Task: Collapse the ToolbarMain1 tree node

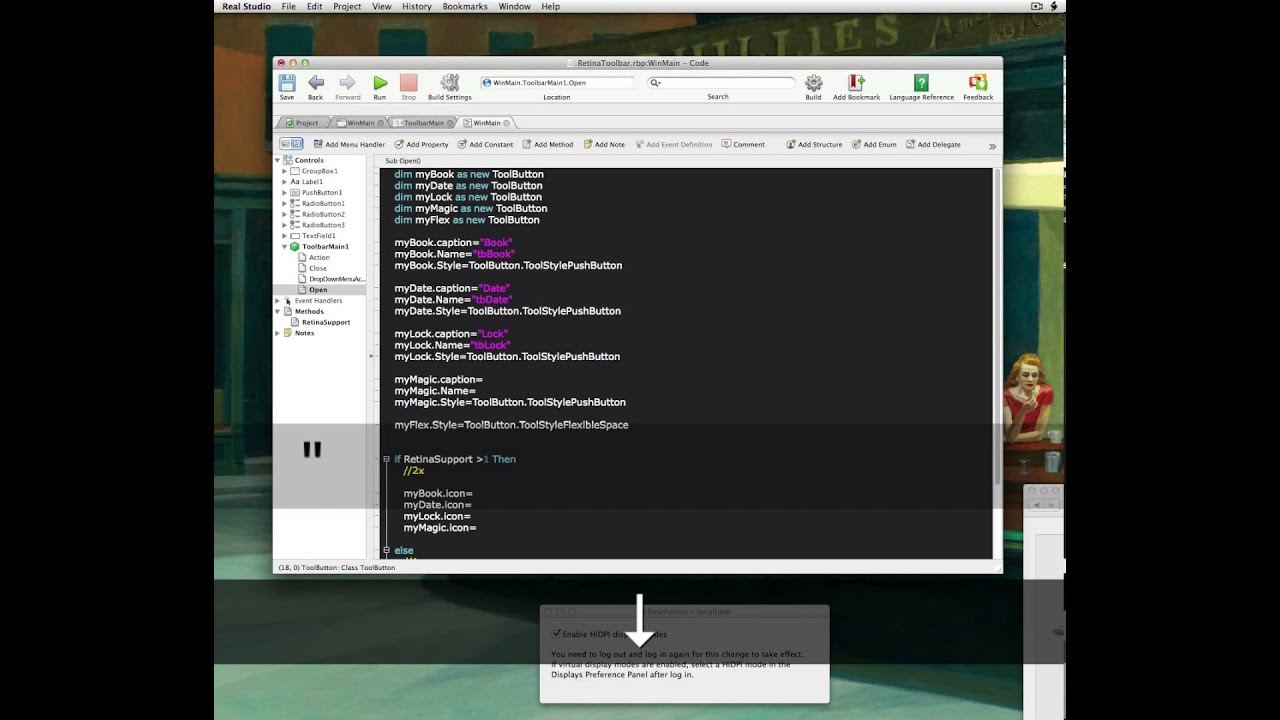Action: point(285,246)
